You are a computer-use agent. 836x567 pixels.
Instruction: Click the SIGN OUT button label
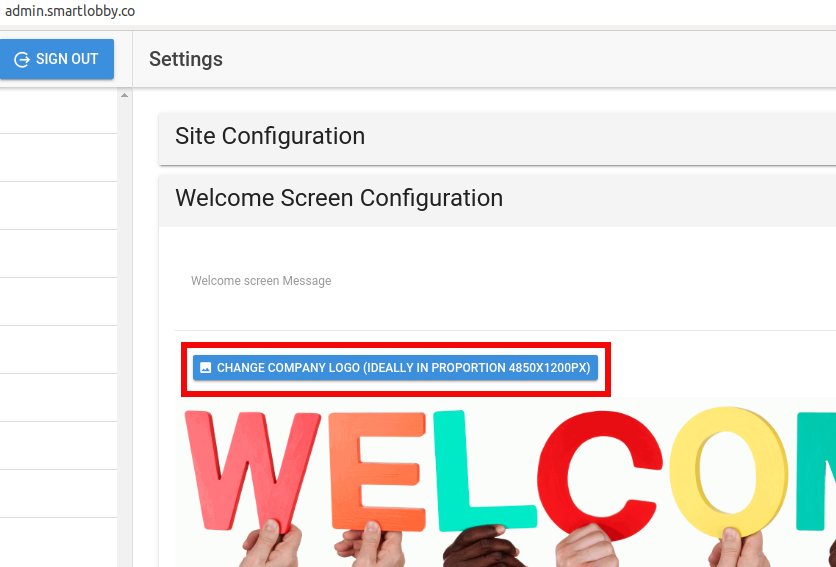pos(67,59)
